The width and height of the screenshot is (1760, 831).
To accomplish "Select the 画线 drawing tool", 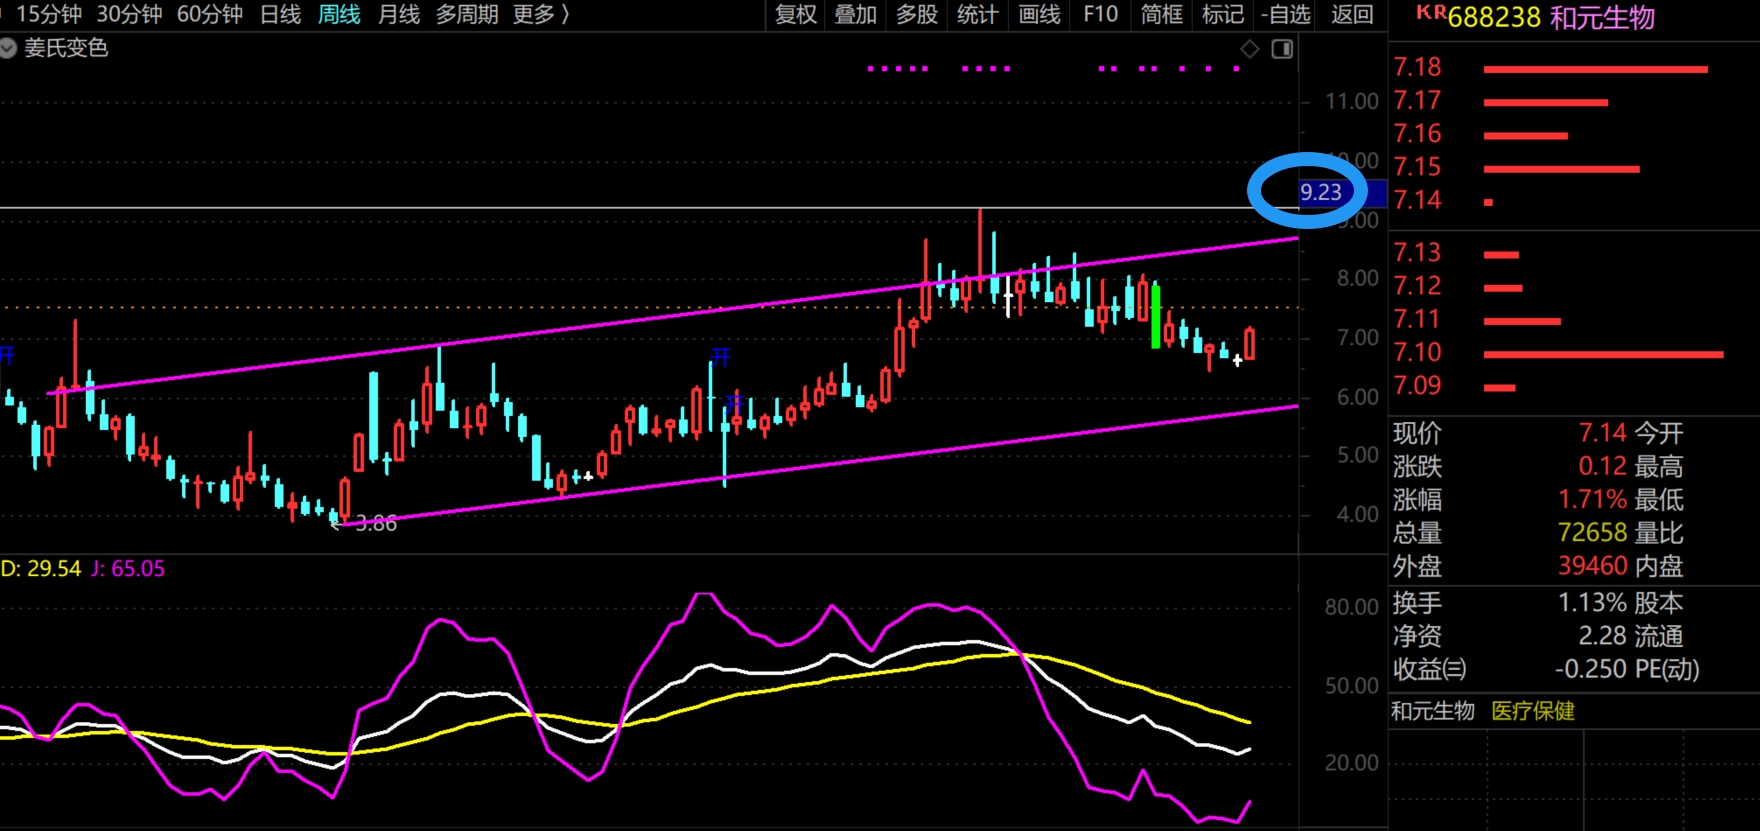I will coord(1039,14).
